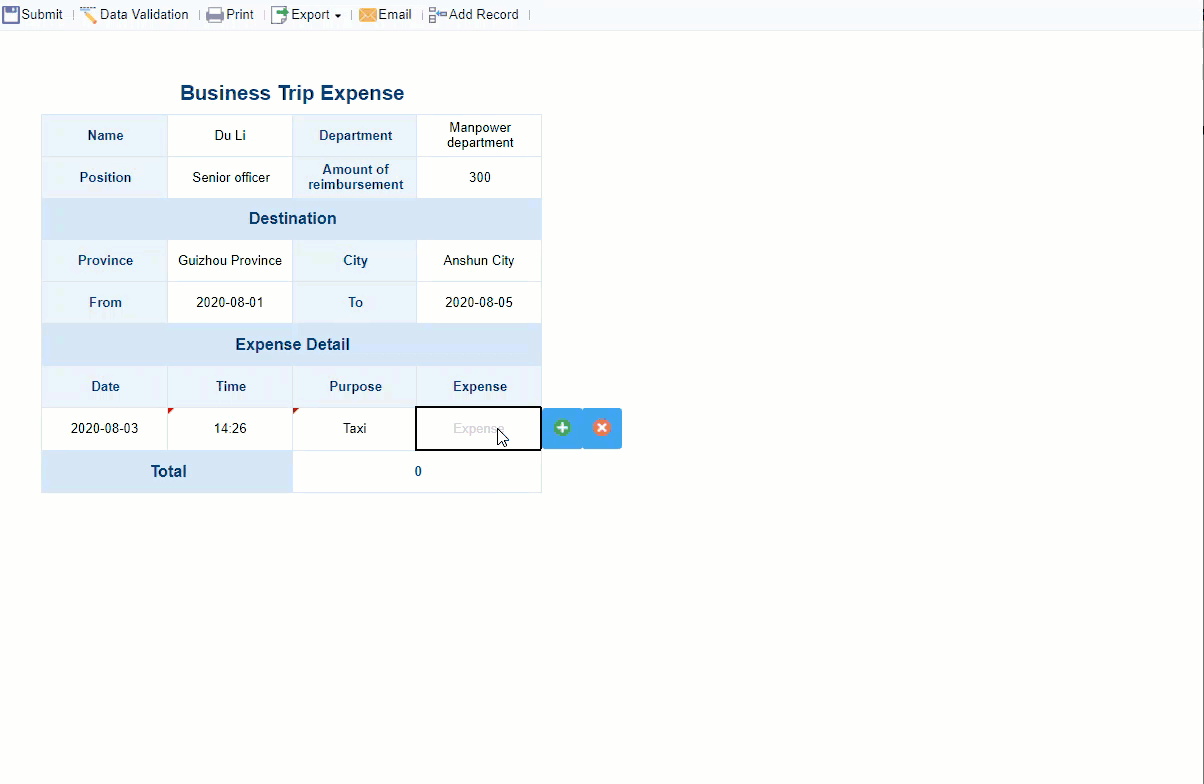
Task: Click the 'Time' column header
Action: 230,386
